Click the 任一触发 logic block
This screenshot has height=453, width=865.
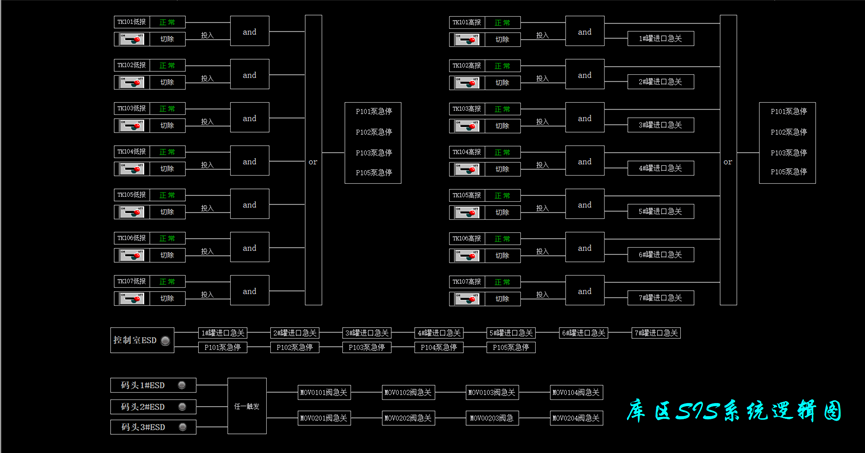pyautogui.click(x=248, y=406)
